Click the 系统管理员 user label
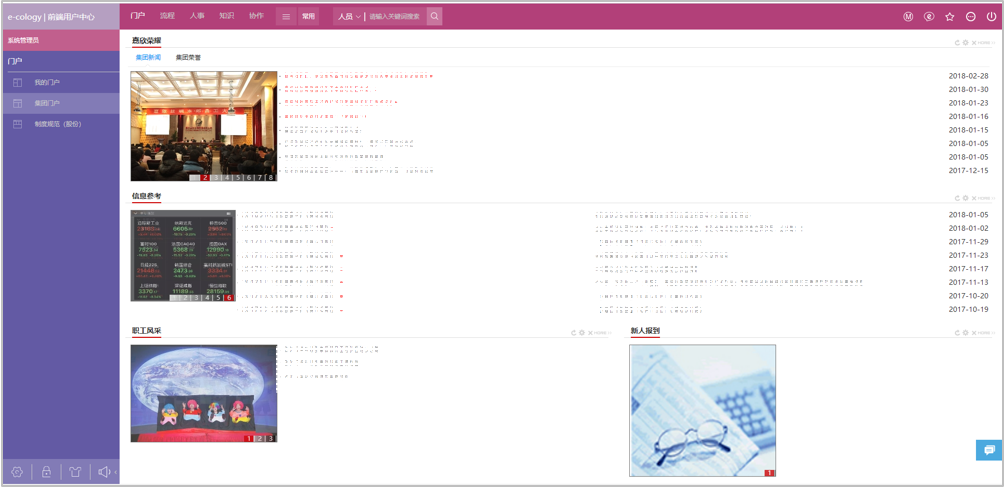Screen dimensions: 1004x488 (x=23, y=40)
